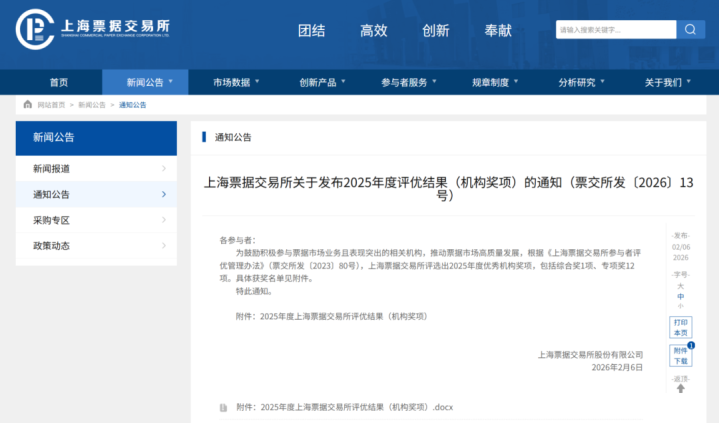Image resolution: width=719 pixels, height=423 pixels.
Task: Select 新闻报道 in the sidebar
Action: pos(96,168)
